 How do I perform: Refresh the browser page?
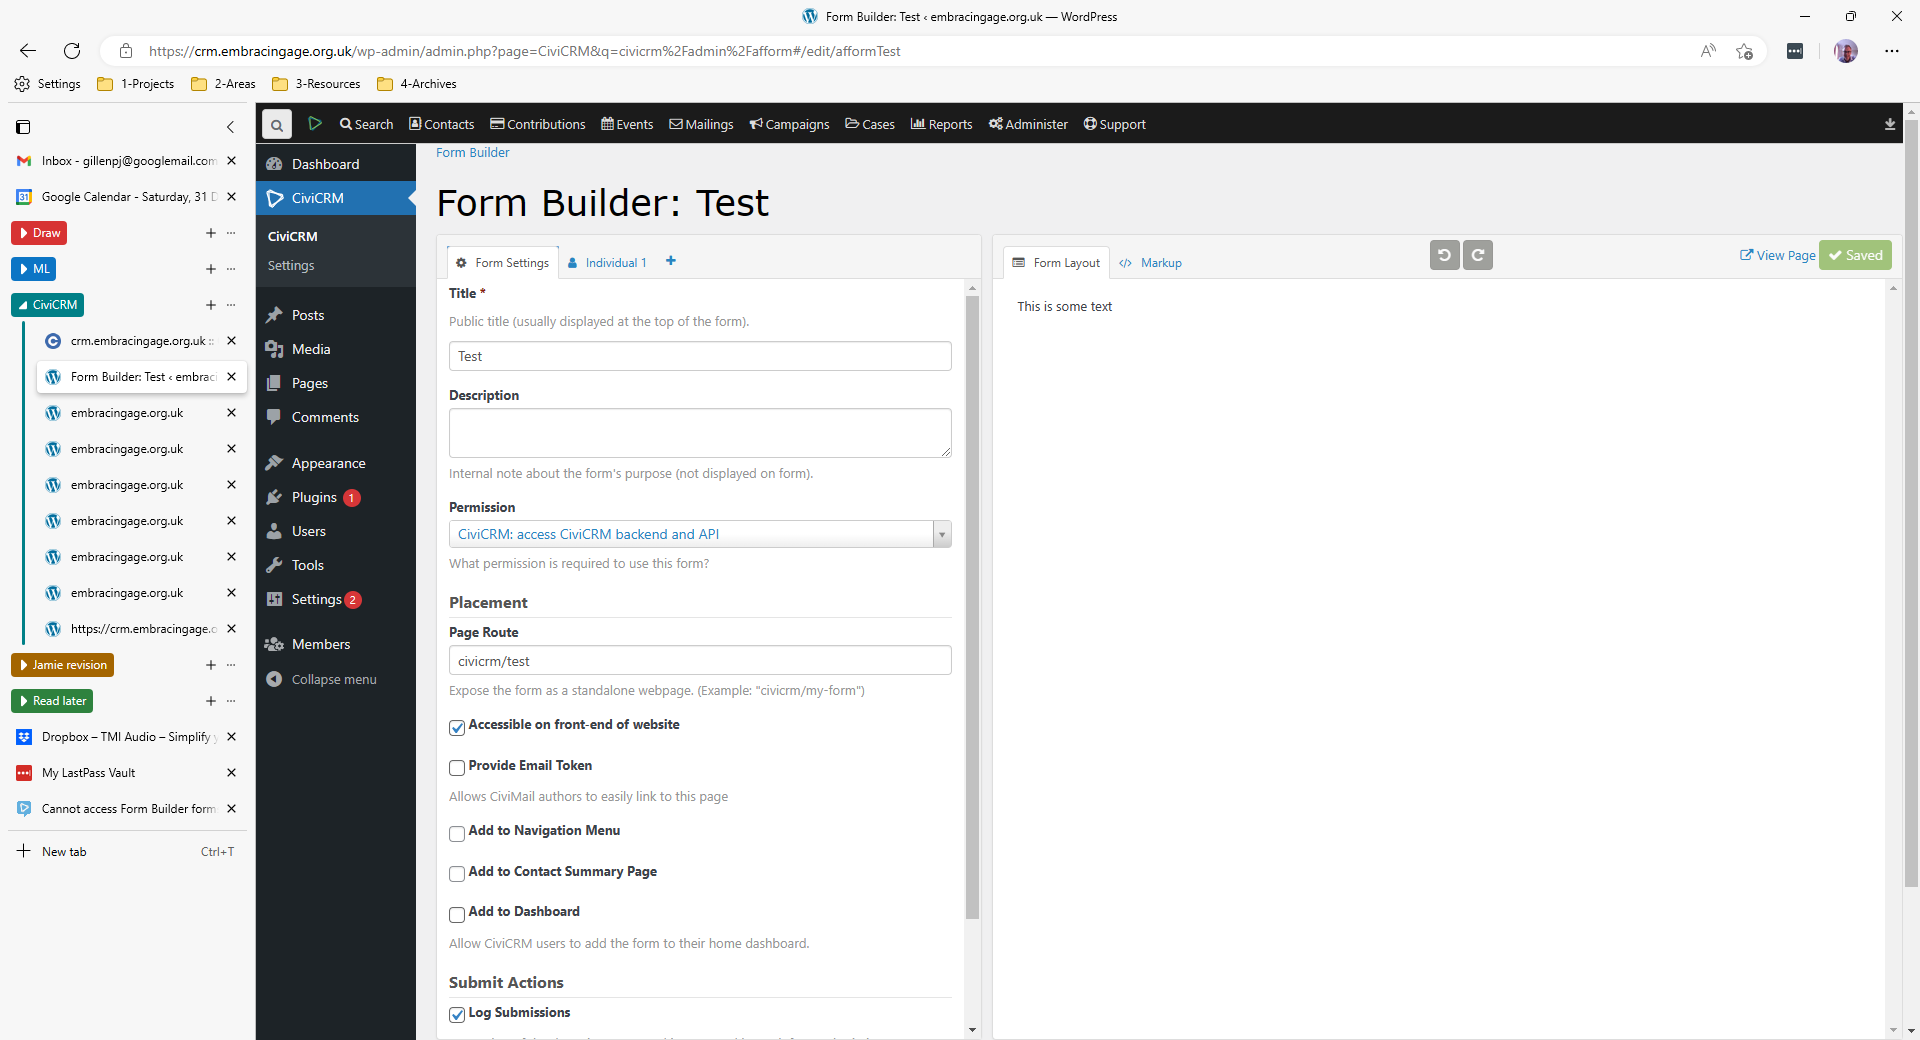72,51
